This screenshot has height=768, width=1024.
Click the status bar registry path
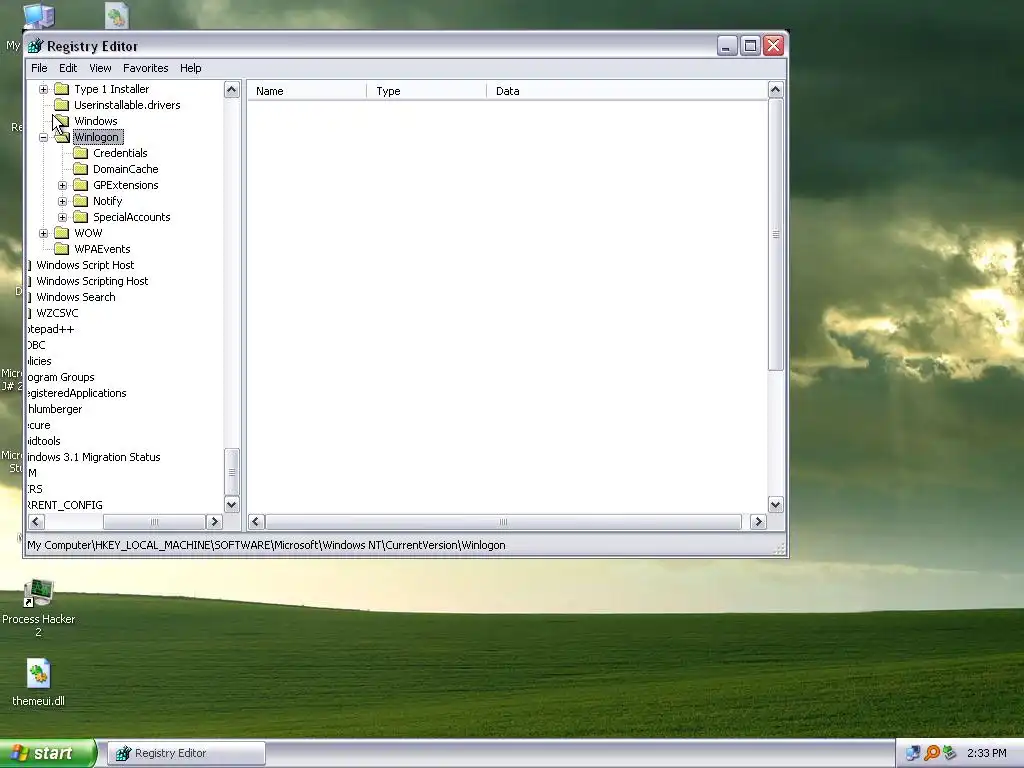(x=266, y=545)
